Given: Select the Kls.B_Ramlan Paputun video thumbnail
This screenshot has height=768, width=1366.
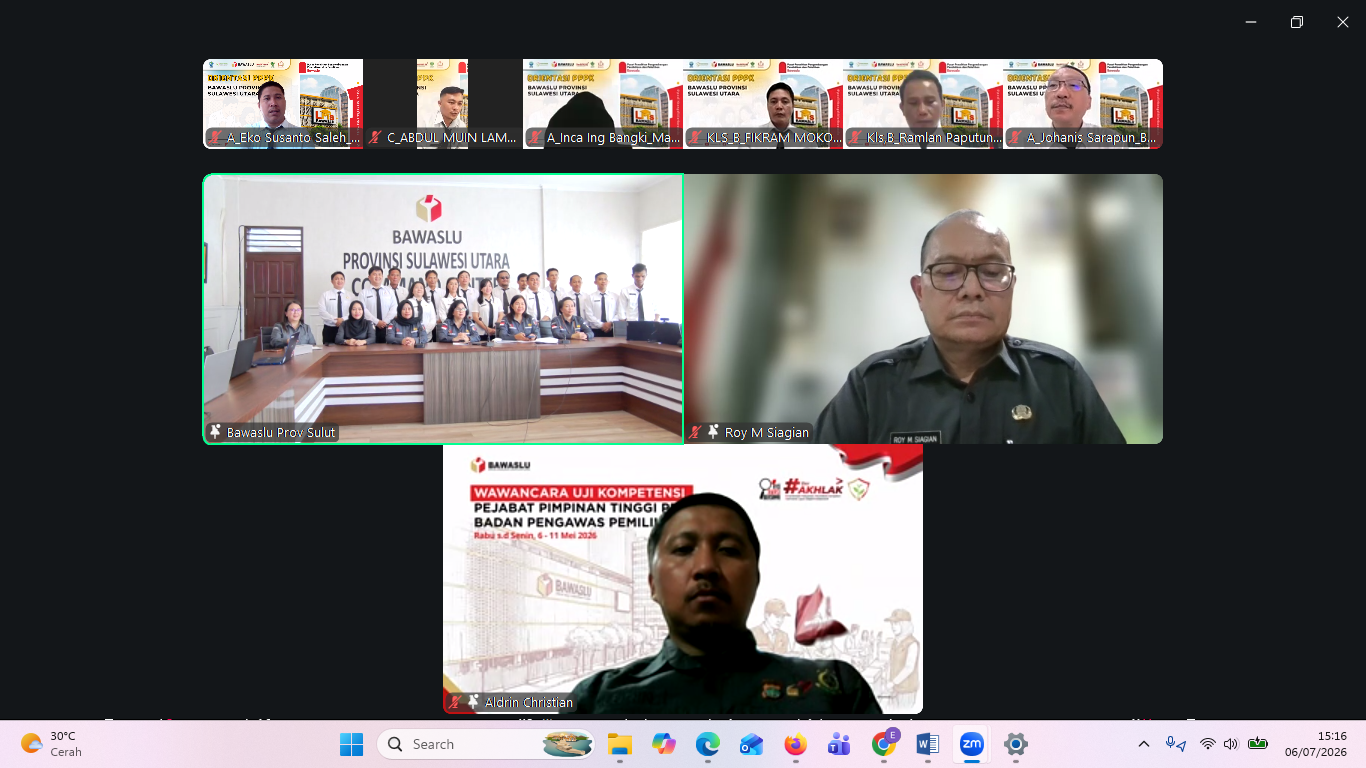Looking at the screenshot, I should (x=923, y=104).
